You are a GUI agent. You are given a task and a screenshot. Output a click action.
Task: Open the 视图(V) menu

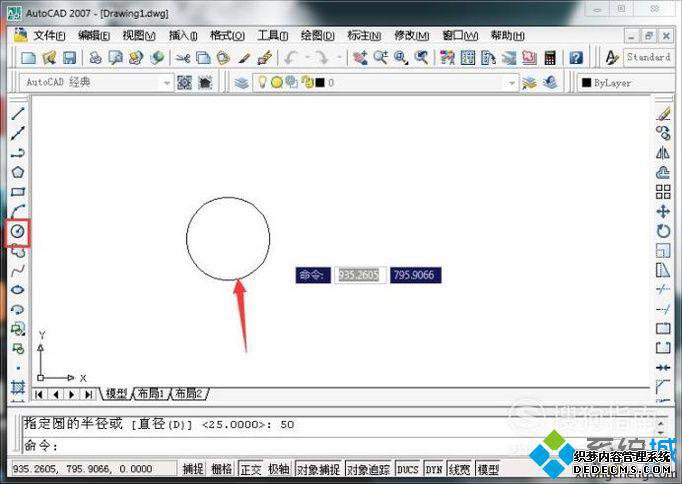[139, 35]
